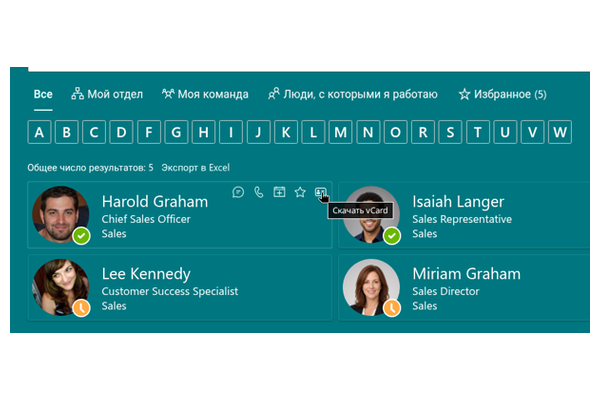Click Экспорт в Excel link

click(x=196, y=168)
